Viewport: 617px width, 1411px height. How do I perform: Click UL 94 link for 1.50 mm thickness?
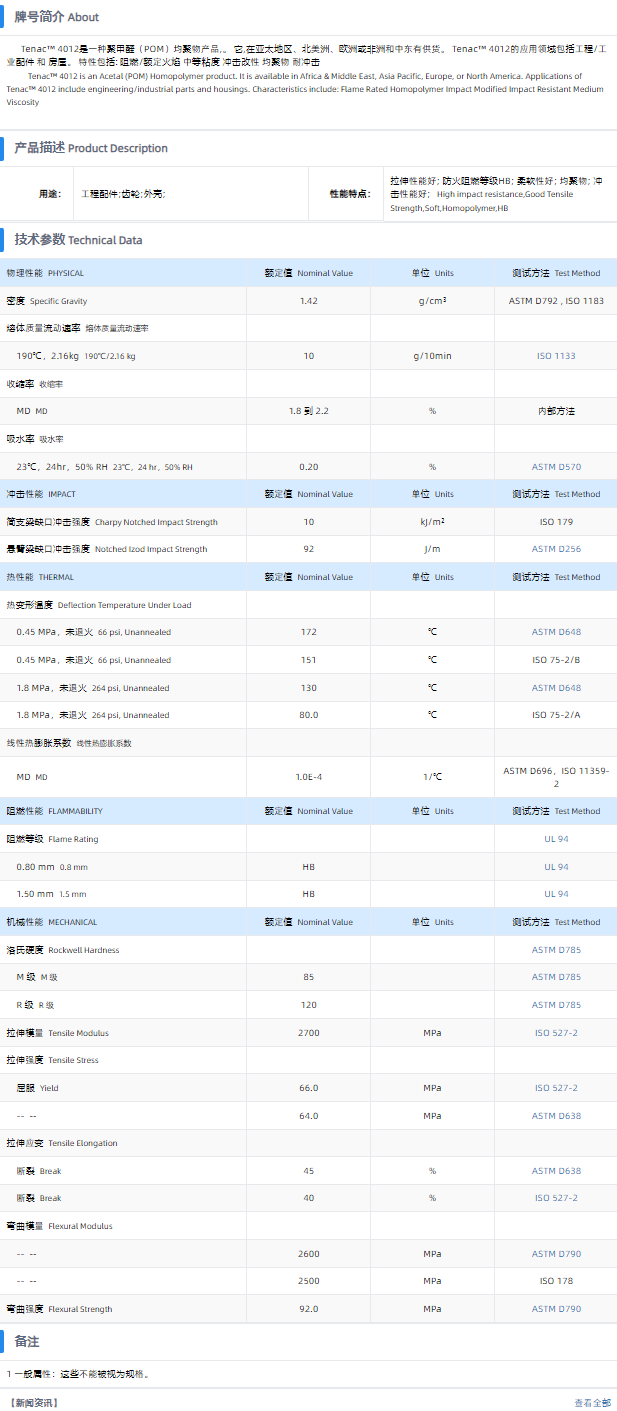coord(556,894)
